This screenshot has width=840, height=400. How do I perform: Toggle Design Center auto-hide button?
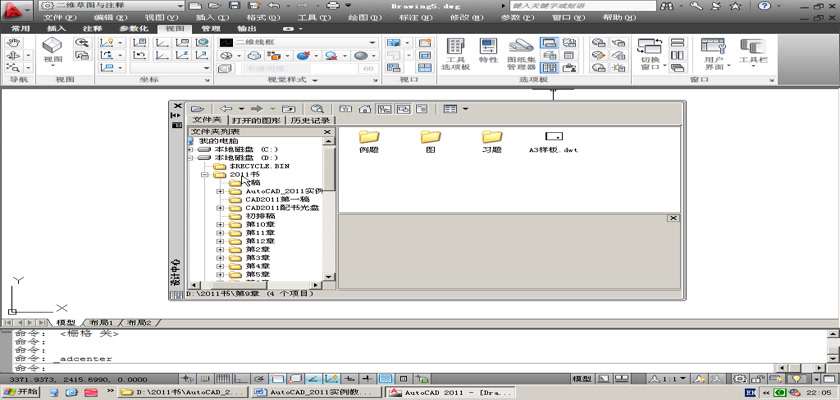[176, 115]
